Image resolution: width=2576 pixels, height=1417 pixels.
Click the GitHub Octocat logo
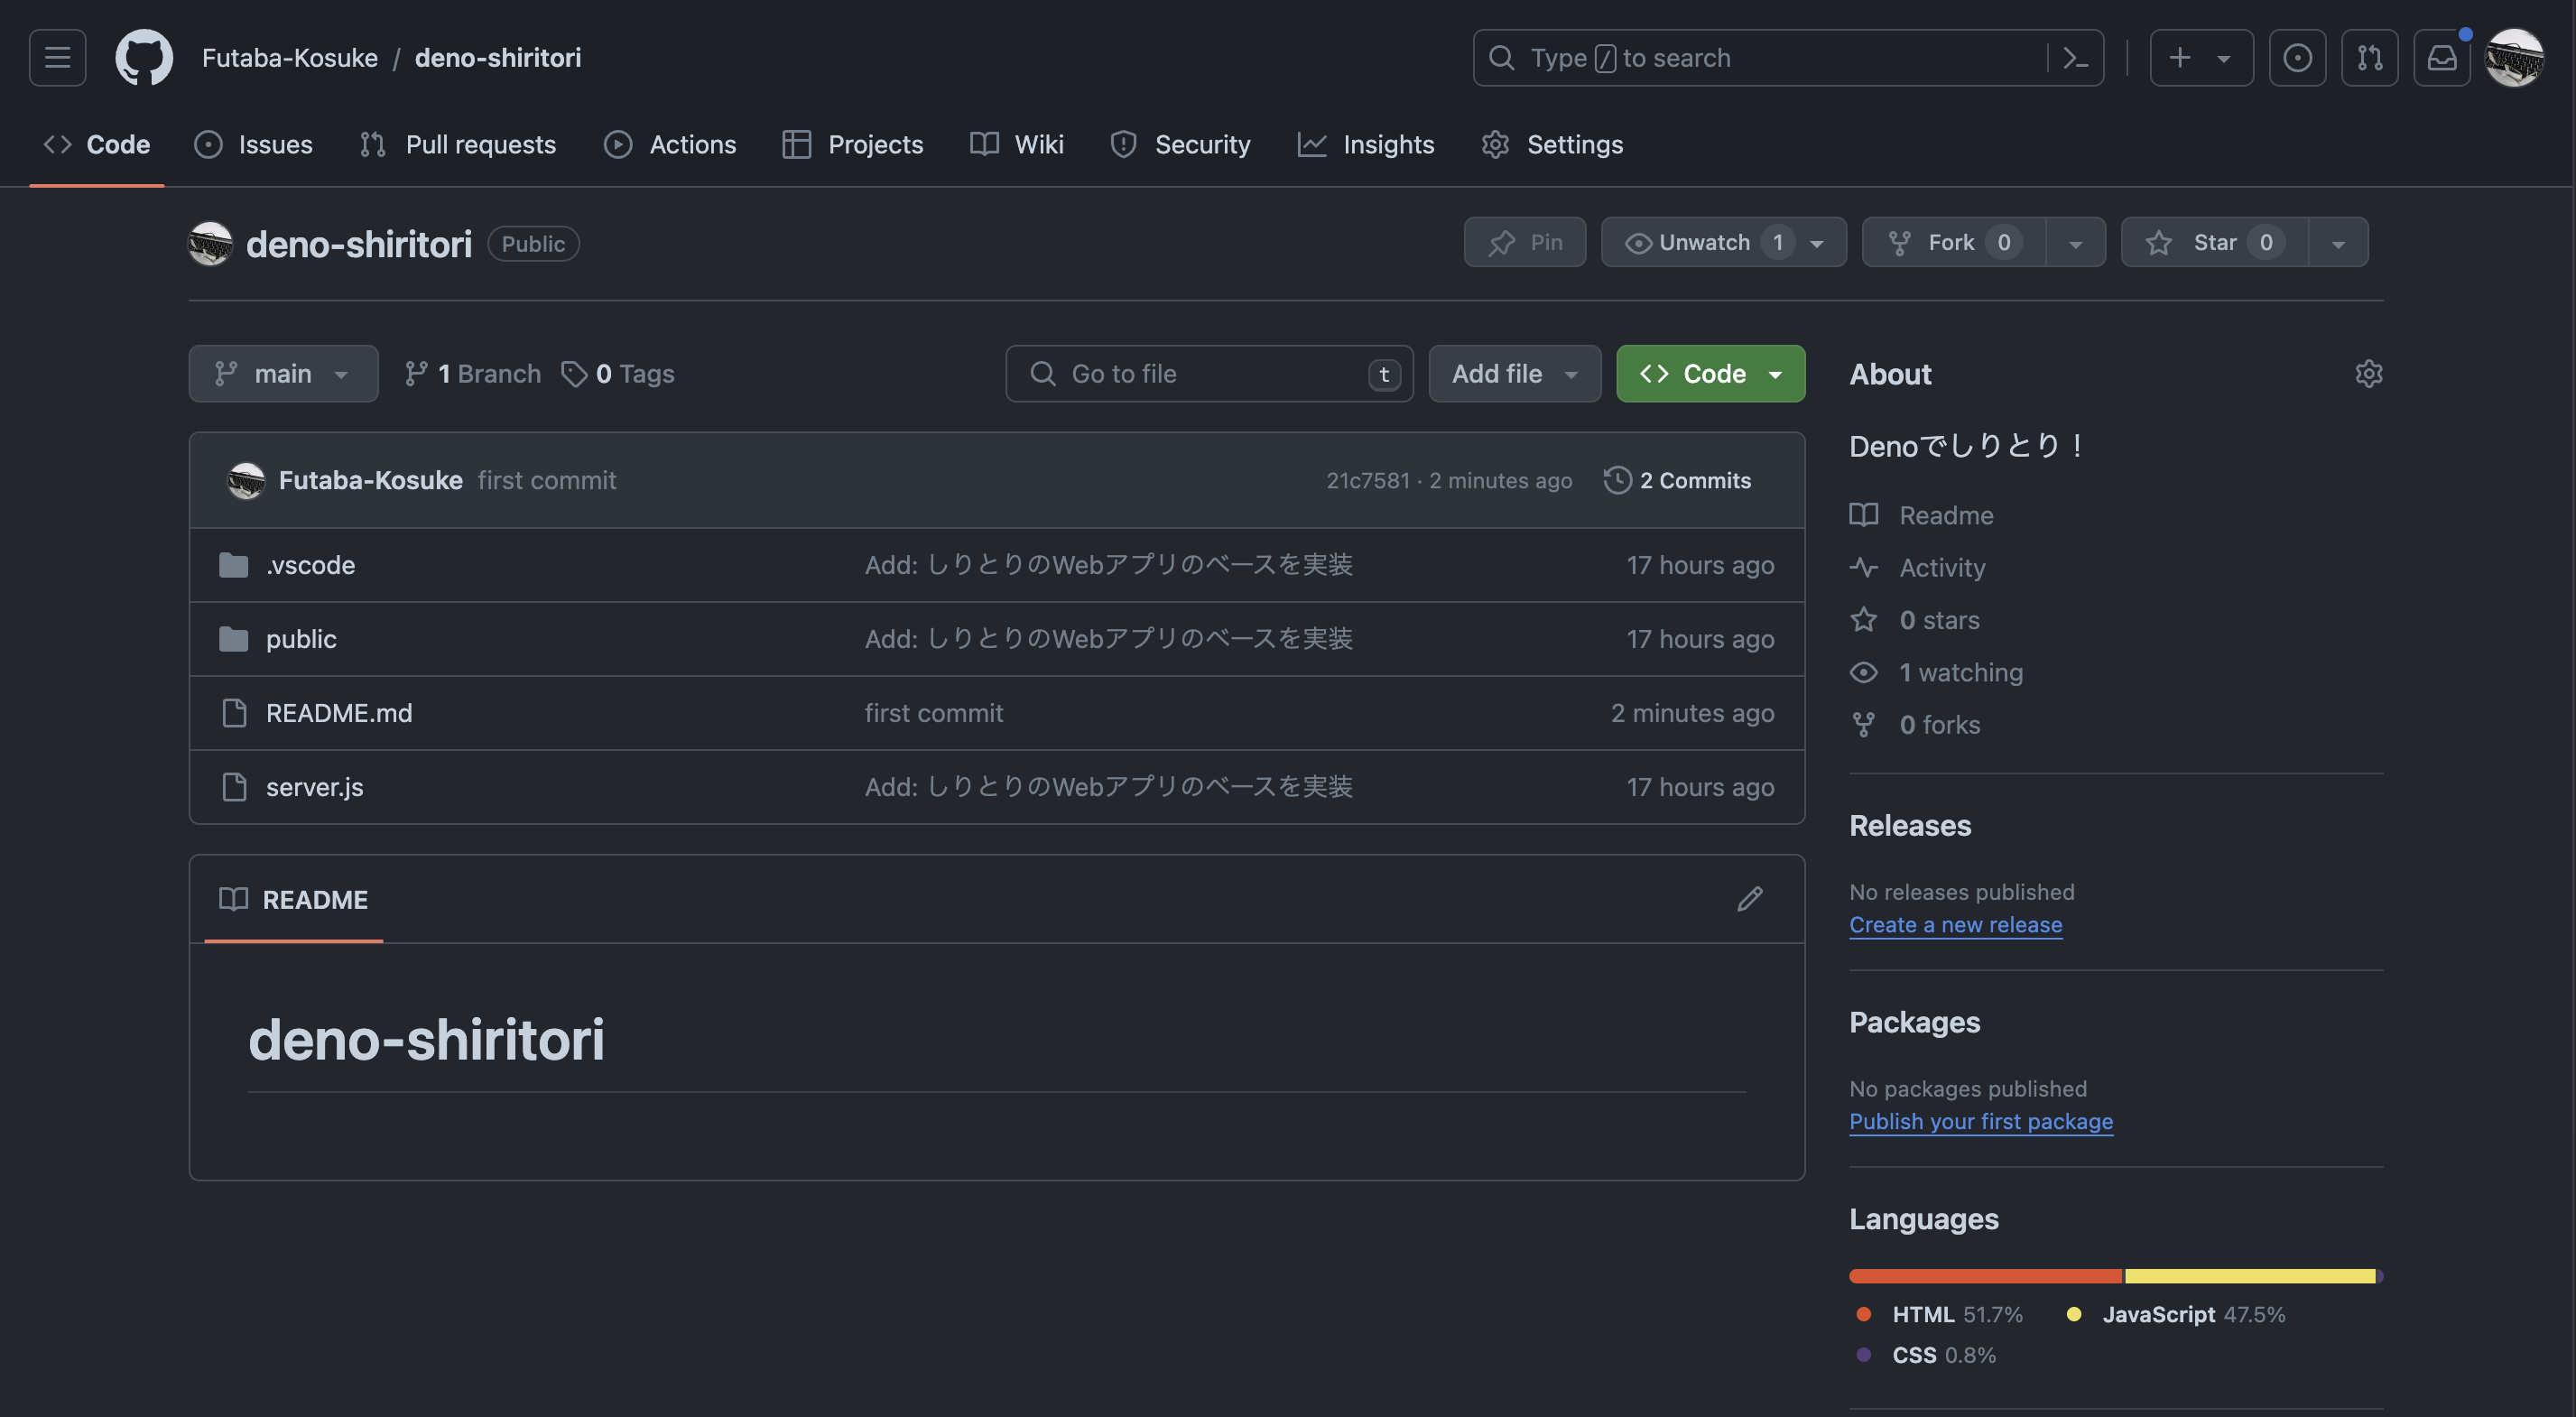[x=144, y=57]
